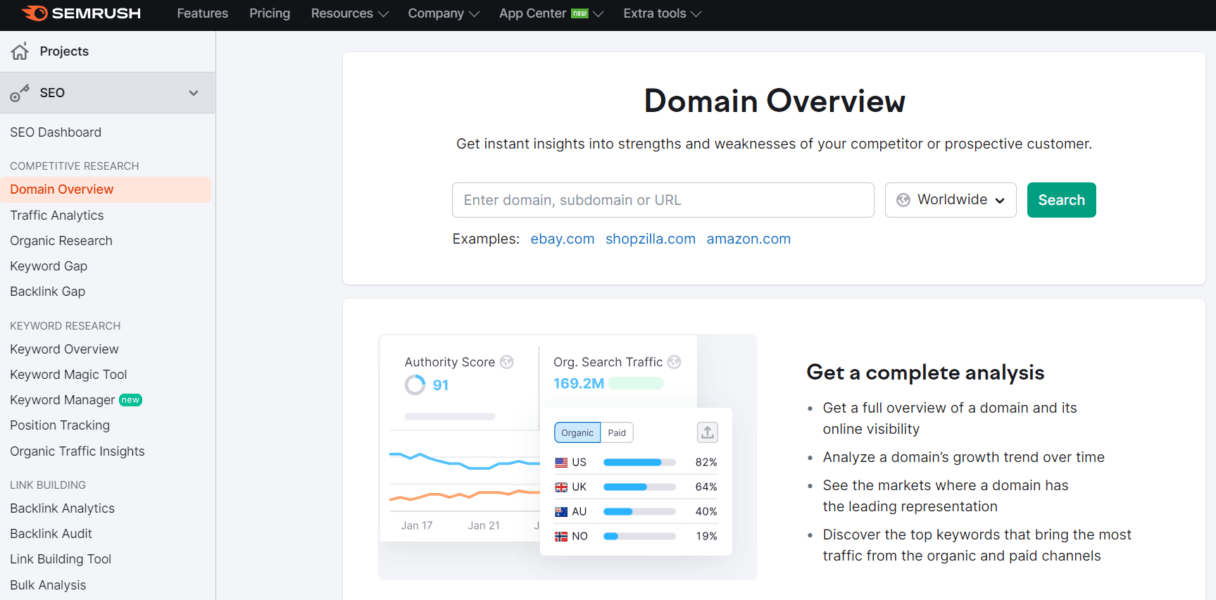Click the SEO section compass icon
The height and width of the screenshot is (600, 1216).
19,92
